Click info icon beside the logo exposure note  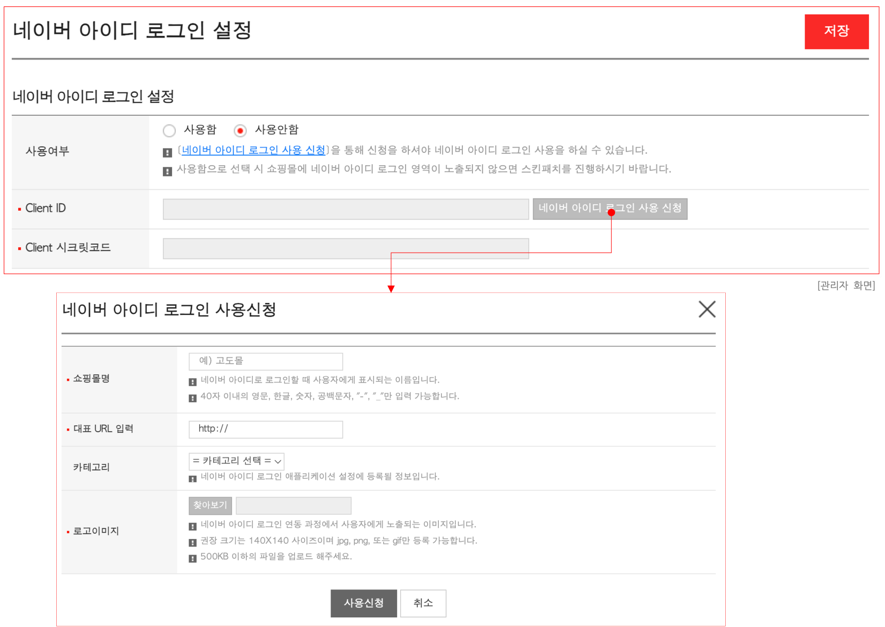pos(193,526)
